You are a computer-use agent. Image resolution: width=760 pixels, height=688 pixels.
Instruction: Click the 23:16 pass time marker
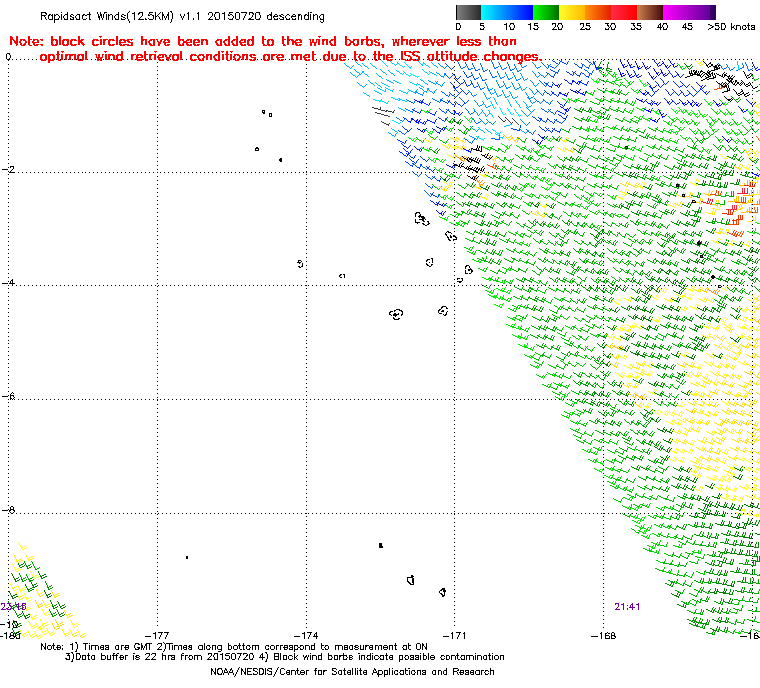coord(13,607)
